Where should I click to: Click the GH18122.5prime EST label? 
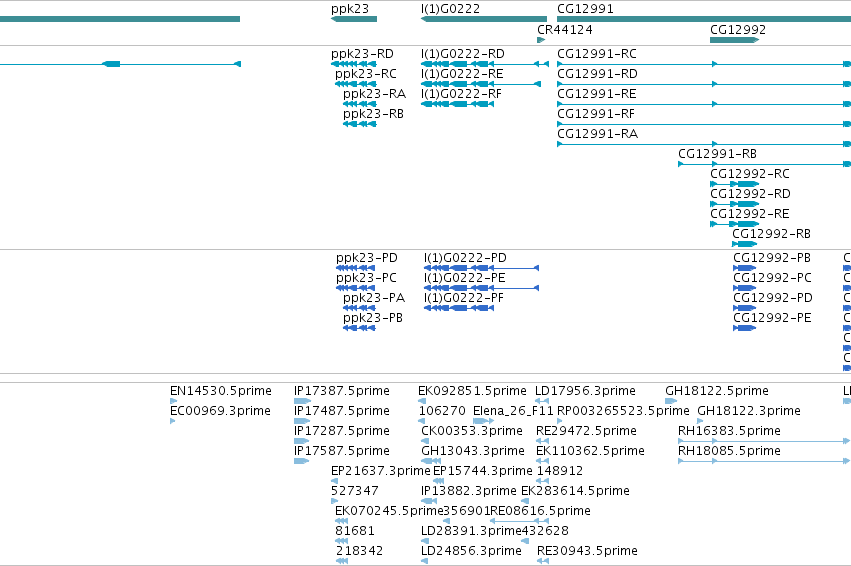717,391
